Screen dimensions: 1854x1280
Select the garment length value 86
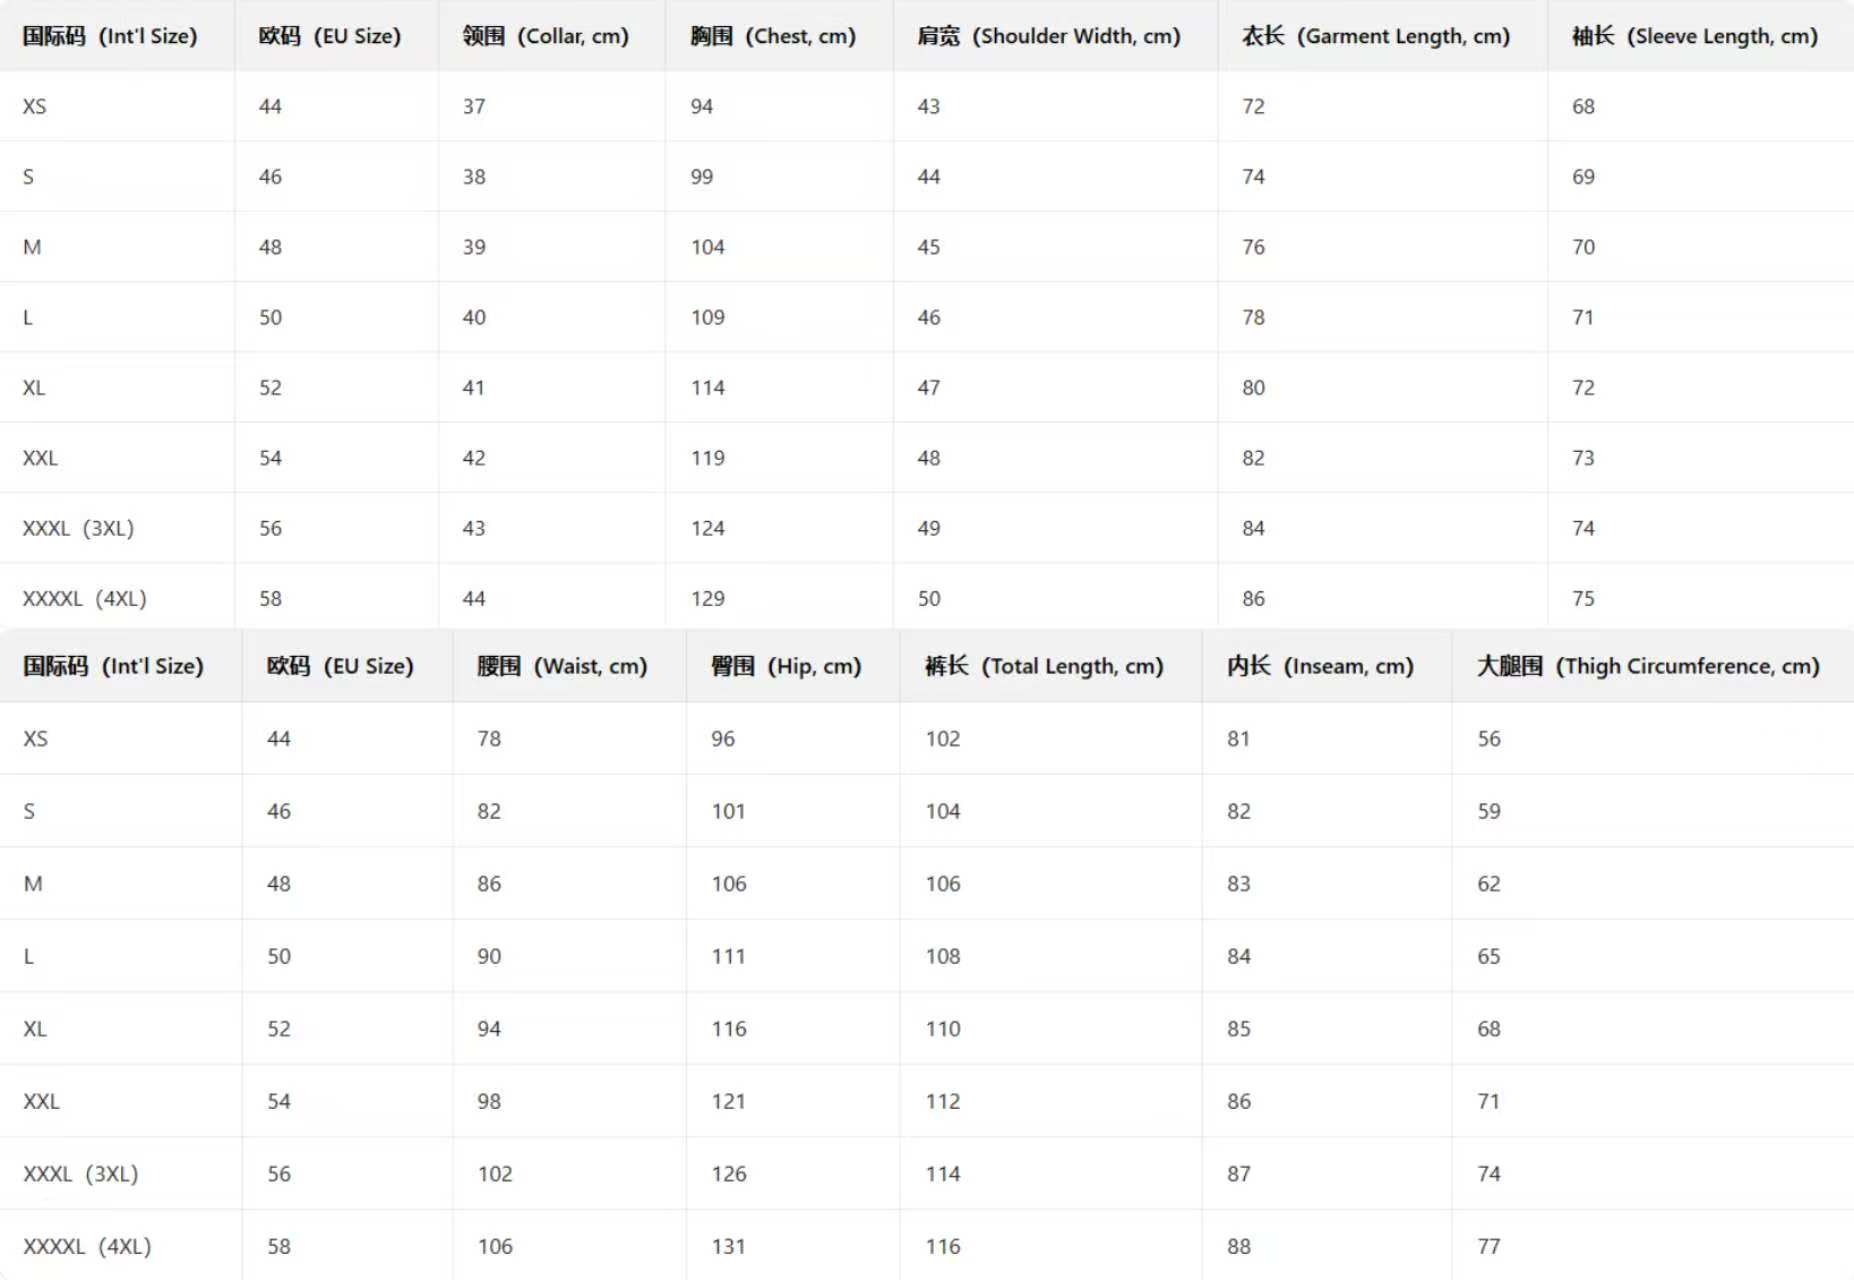point(1253,598)
